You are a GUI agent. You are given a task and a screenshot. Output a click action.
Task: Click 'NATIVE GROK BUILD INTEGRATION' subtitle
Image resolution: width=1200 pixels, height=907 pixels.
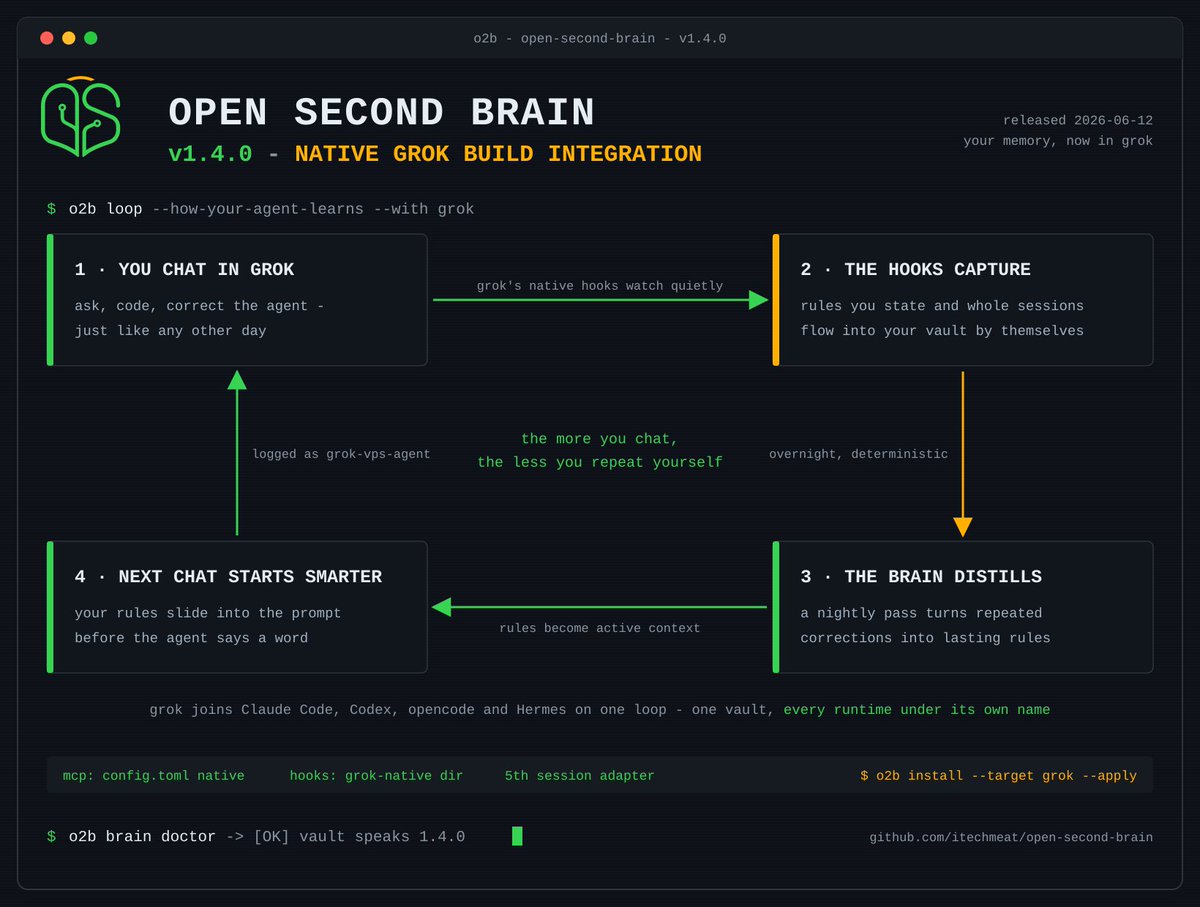(x=498, y=154)
